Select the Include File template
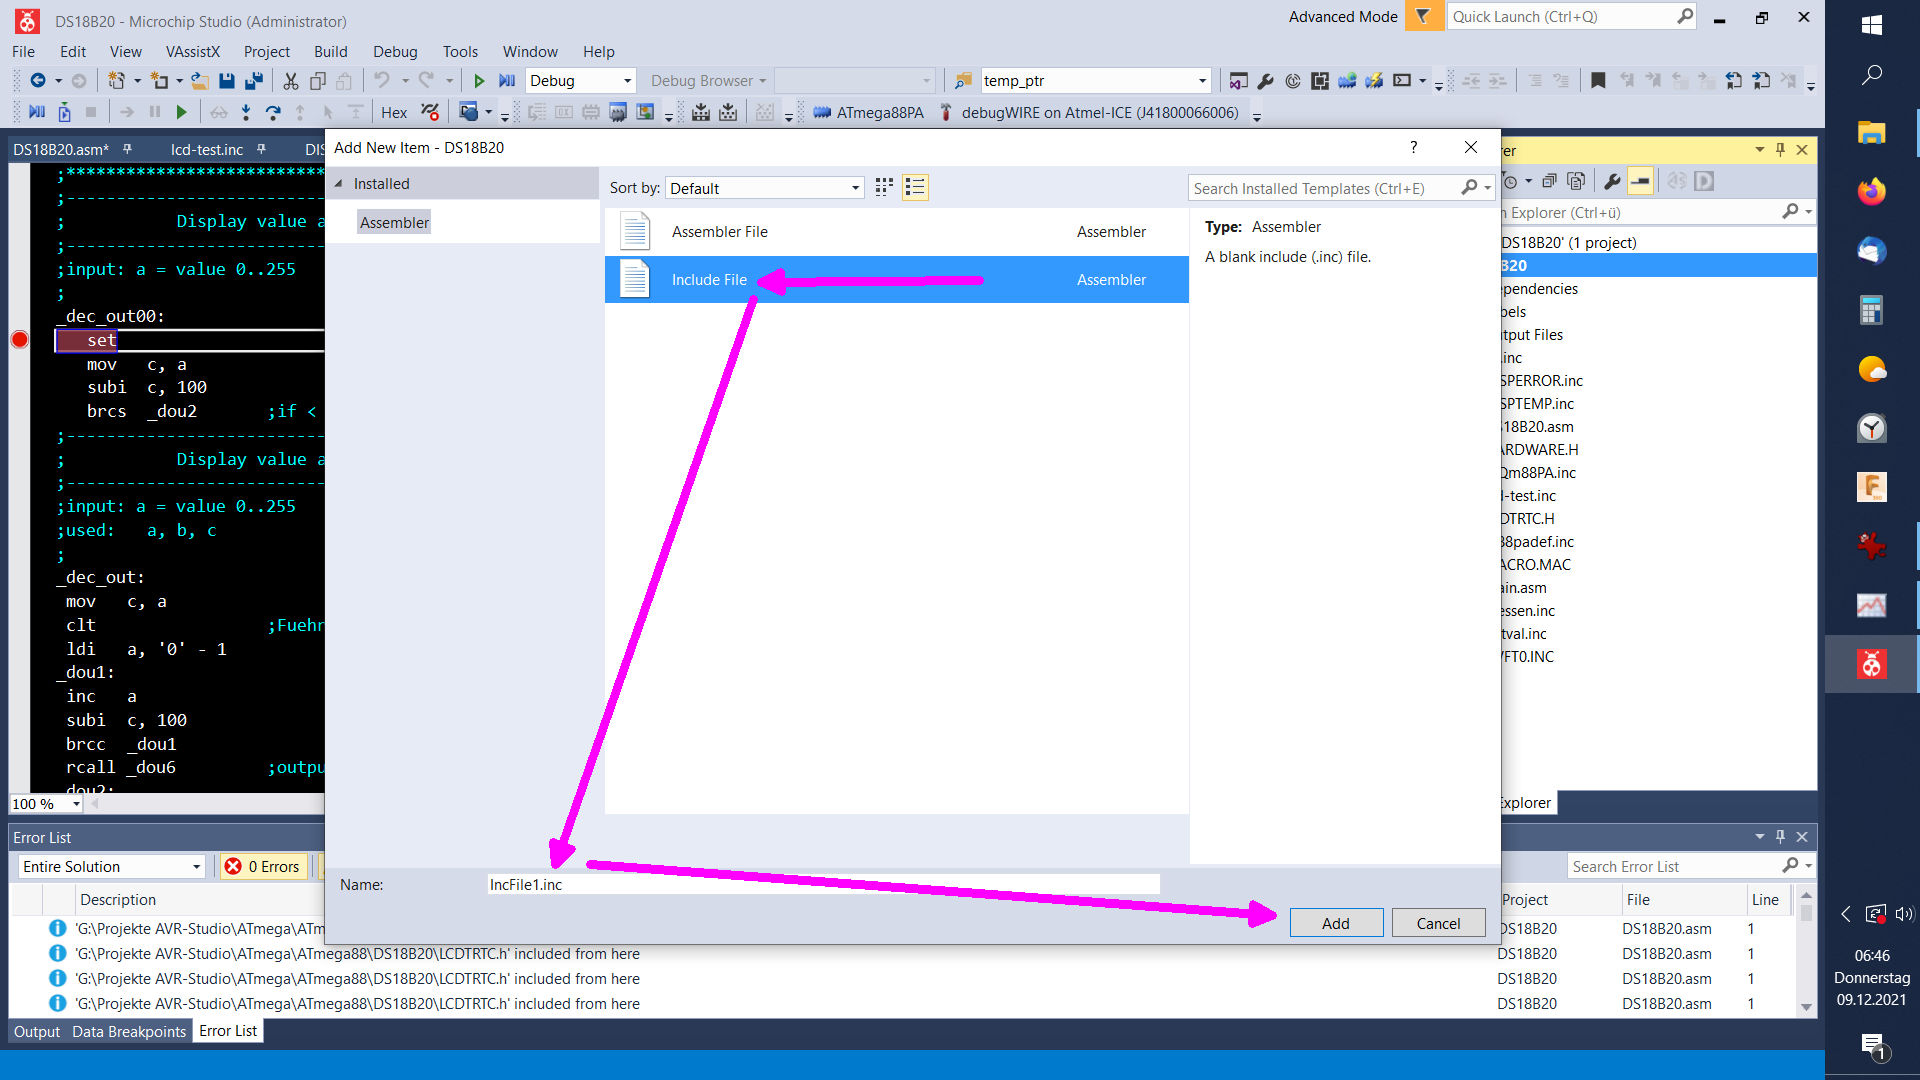This screenshot has width=1920, height=1080. tap(896, 280)
